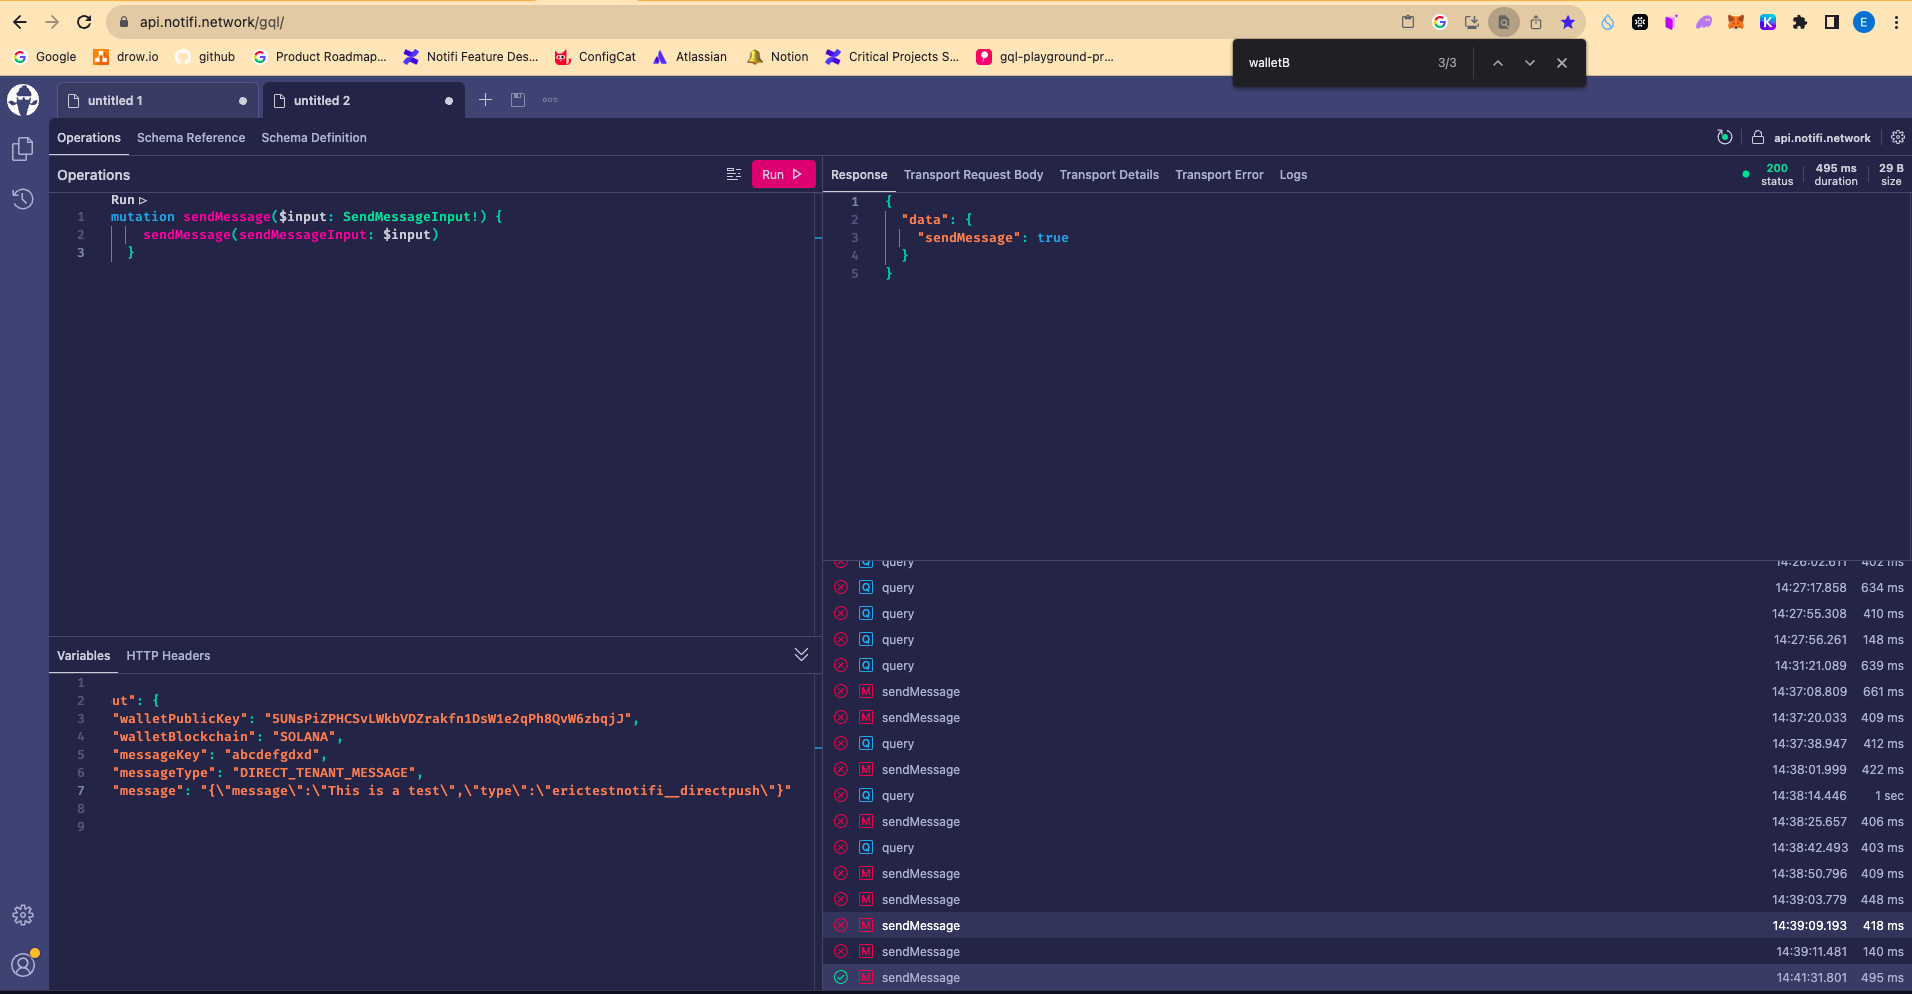The width and height of the screenshot is (1912, 994).
Task: Open the user account icon in bottom-left sidebar
Action: coord(23,964)
